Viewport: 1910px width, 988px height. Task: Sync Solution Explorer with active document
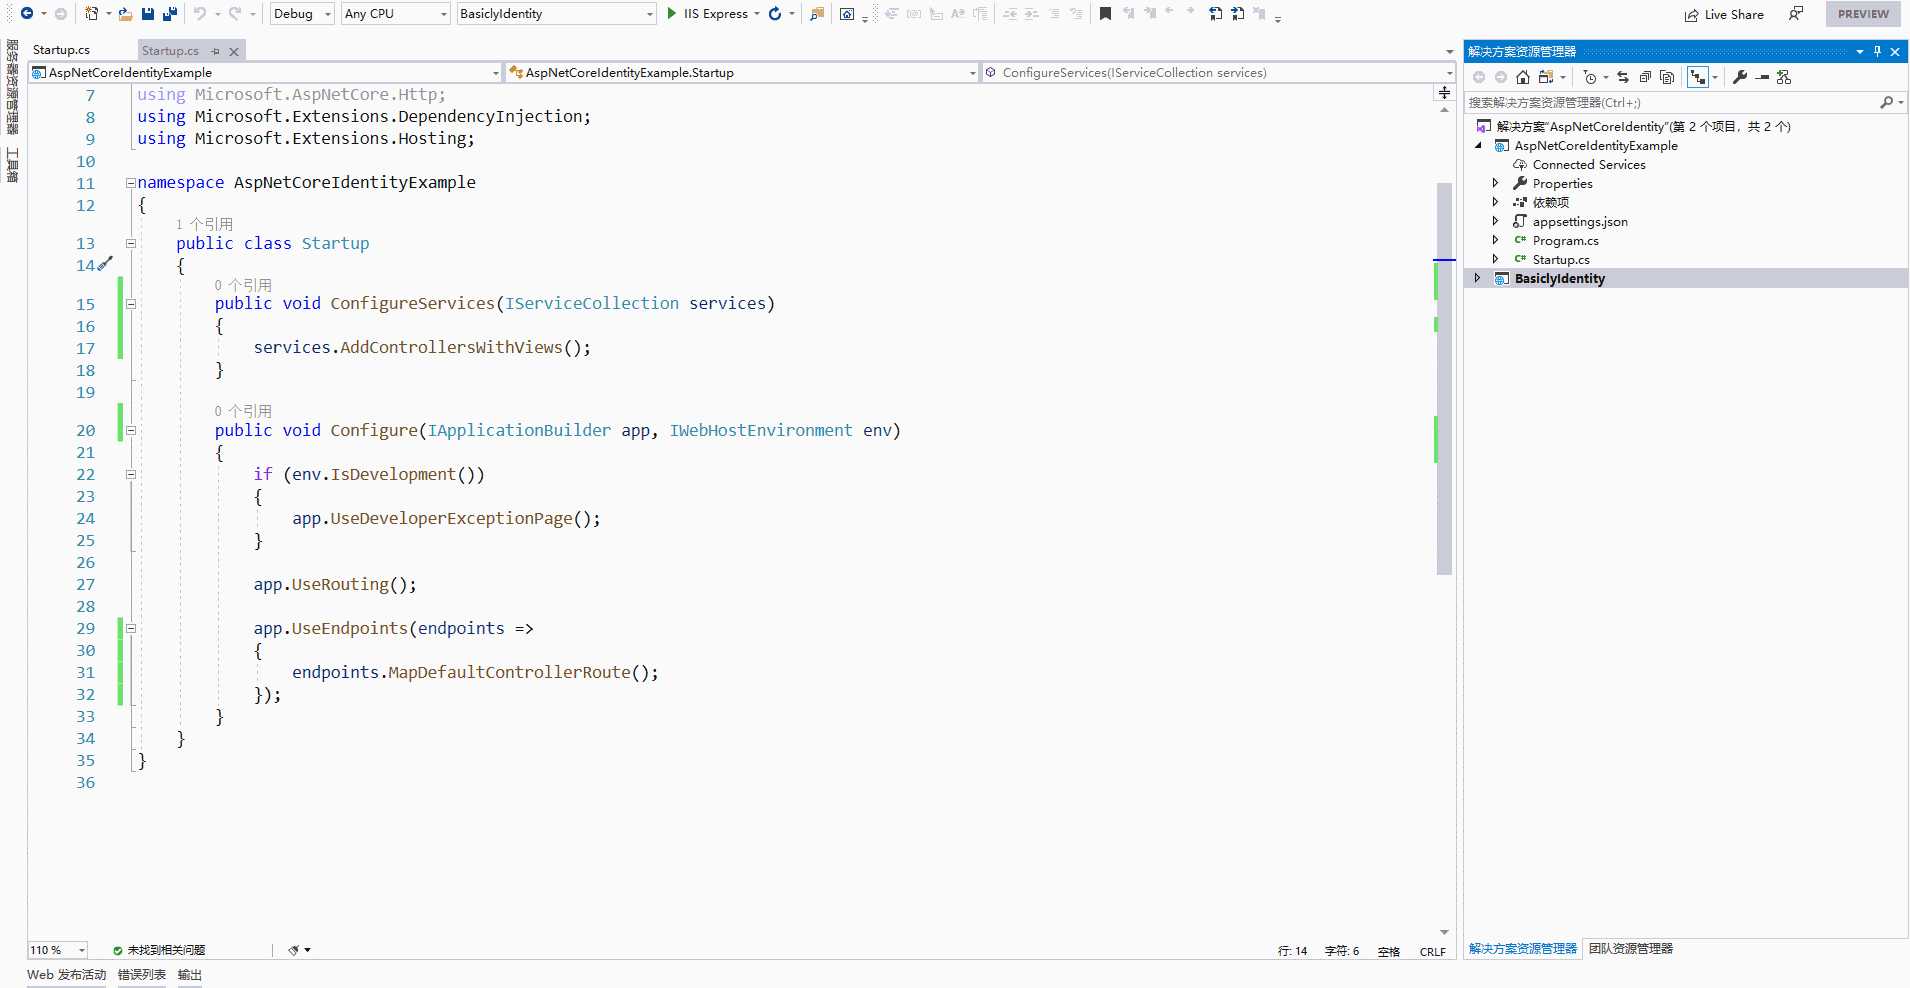click(1622, 77)
